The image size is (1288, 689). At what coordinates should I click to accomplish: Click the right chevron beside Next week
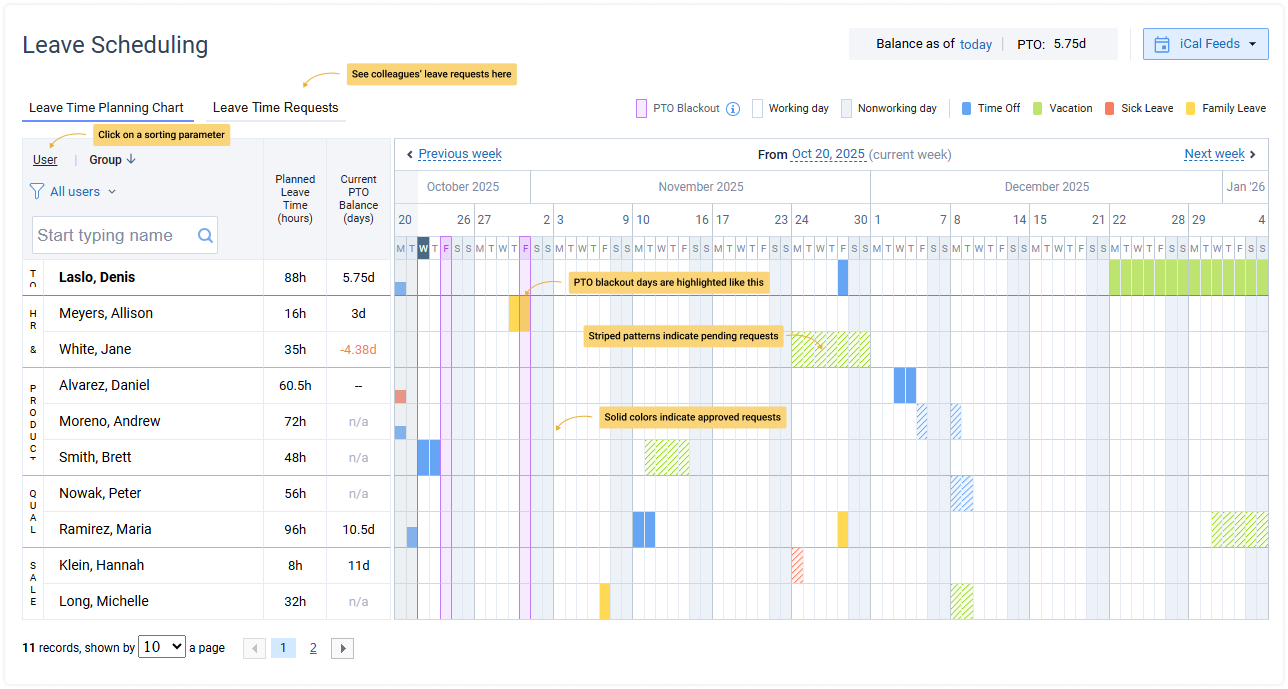pos(1254,154)
